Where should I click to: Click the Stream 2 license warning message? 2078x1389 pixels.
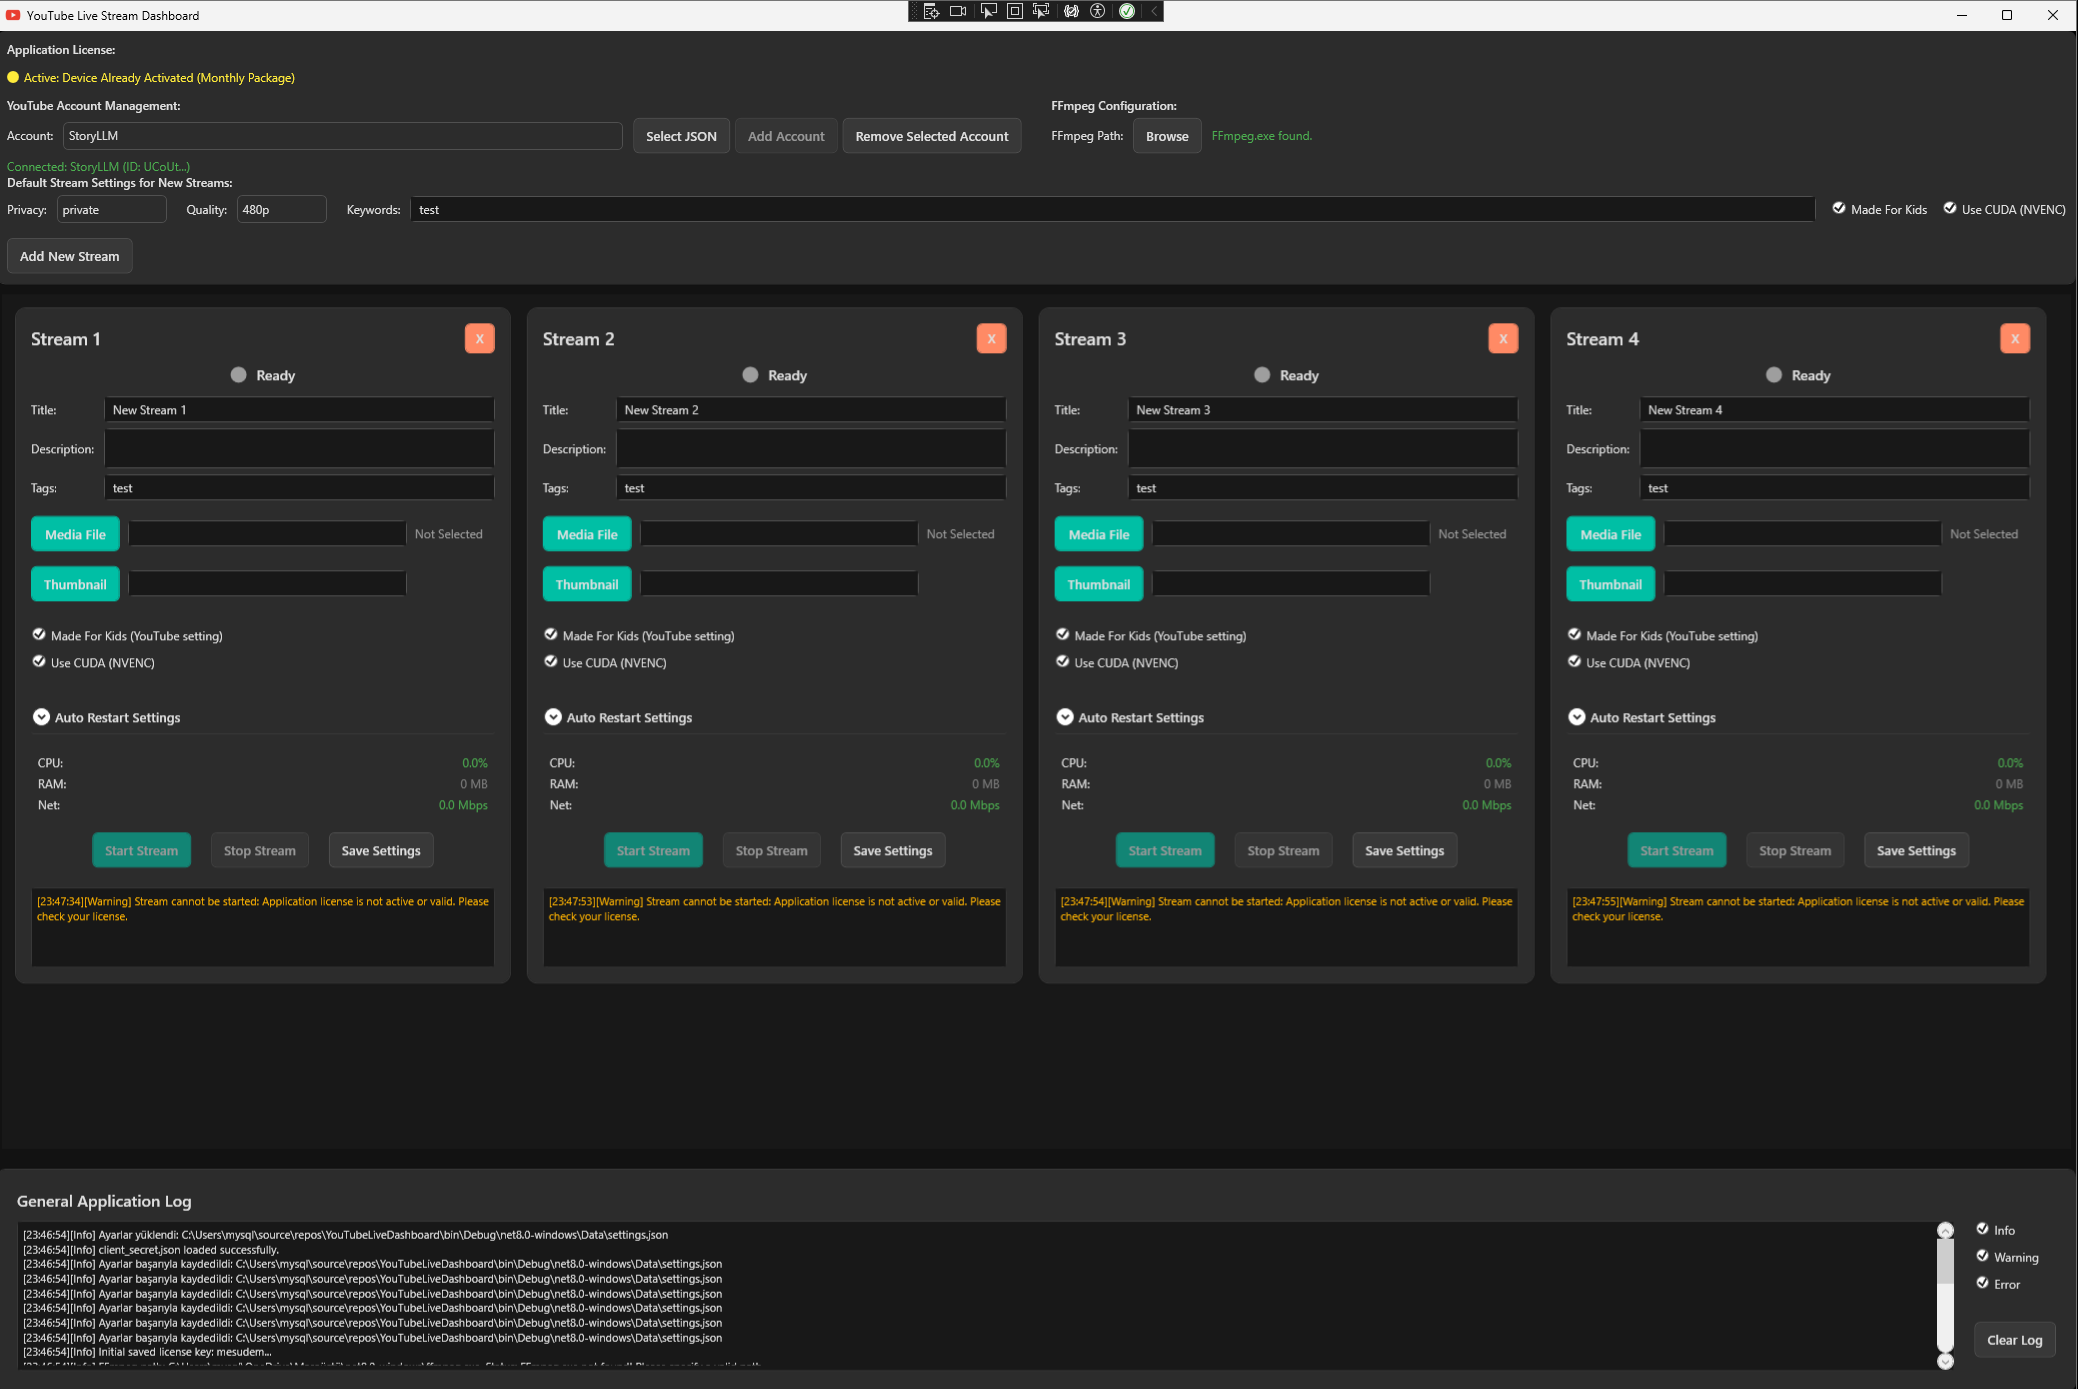[774, 908]
